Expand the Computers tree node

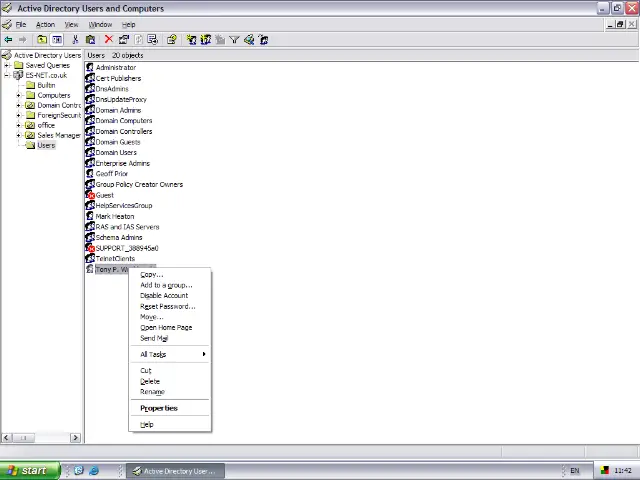click(18, 95)
